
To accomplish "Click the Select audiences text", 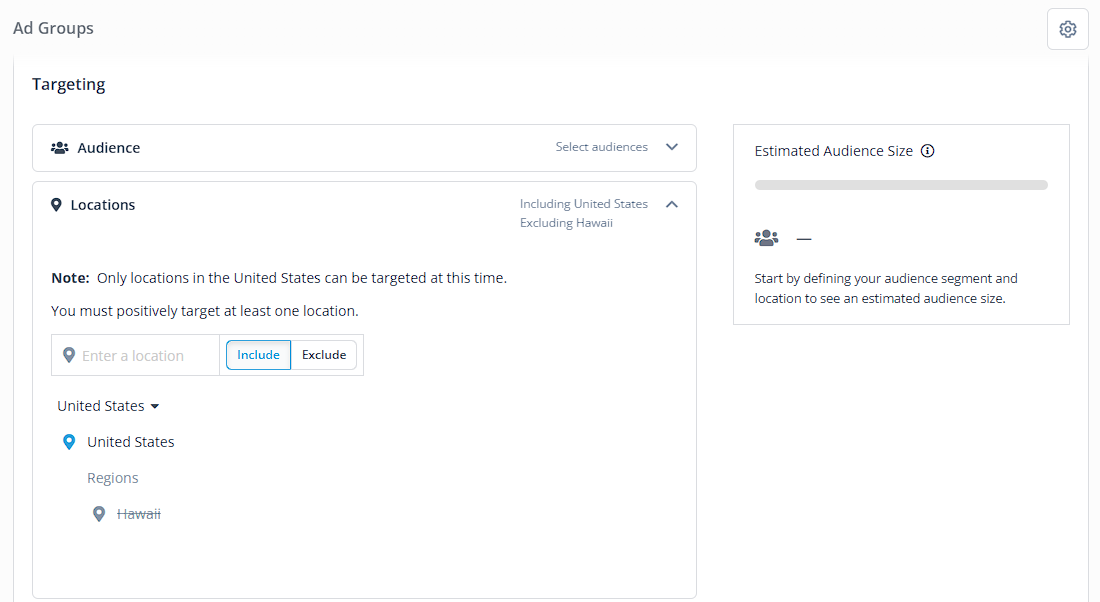I will 601,147.
